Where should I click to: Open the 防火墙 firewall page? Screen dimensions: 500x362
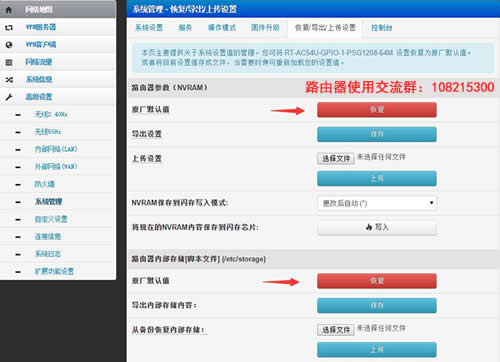click(x=45, y=184)
